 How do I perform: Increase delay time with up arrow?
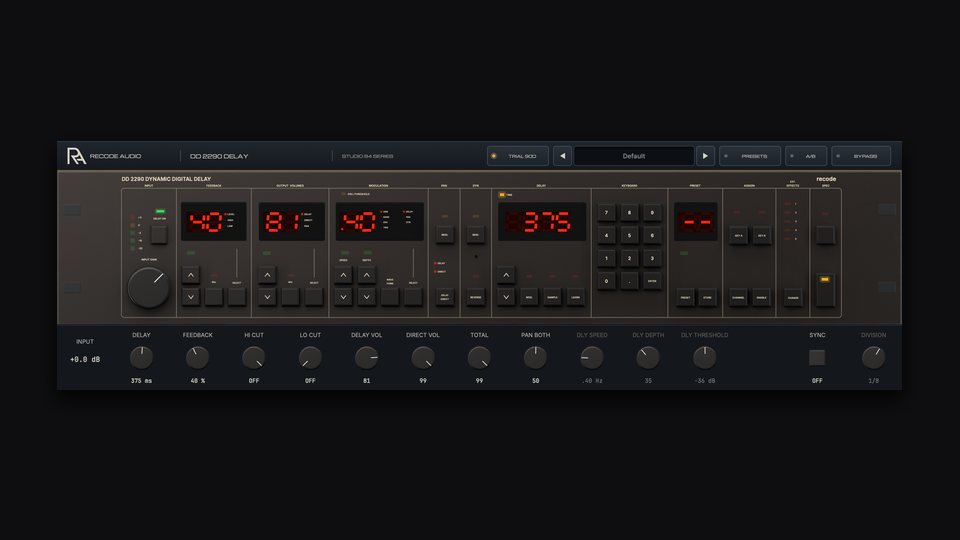point(506,275)
